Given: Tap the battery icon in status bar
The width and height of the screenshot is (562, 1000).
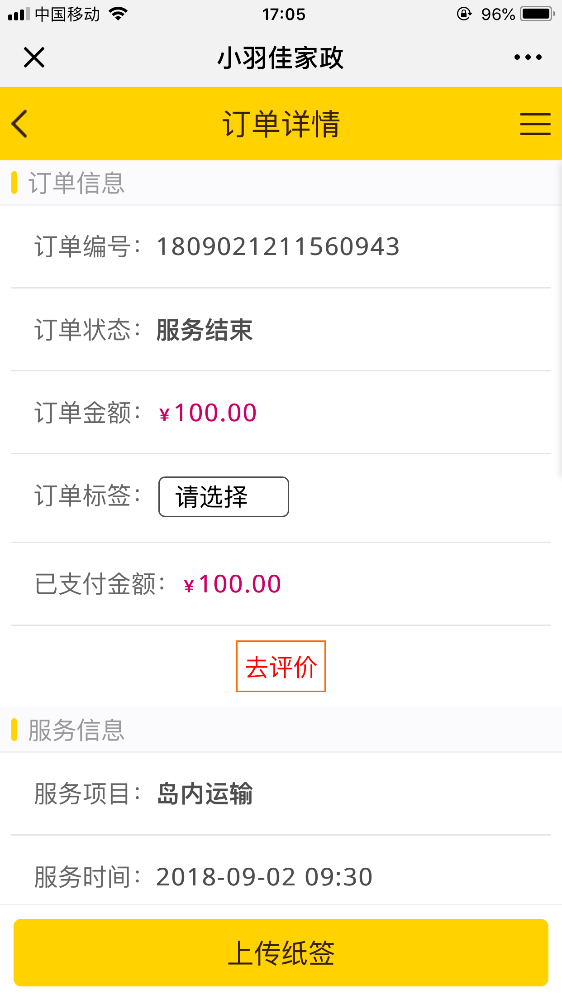Looking at the screenshot, I should click(x=537, y=13).
